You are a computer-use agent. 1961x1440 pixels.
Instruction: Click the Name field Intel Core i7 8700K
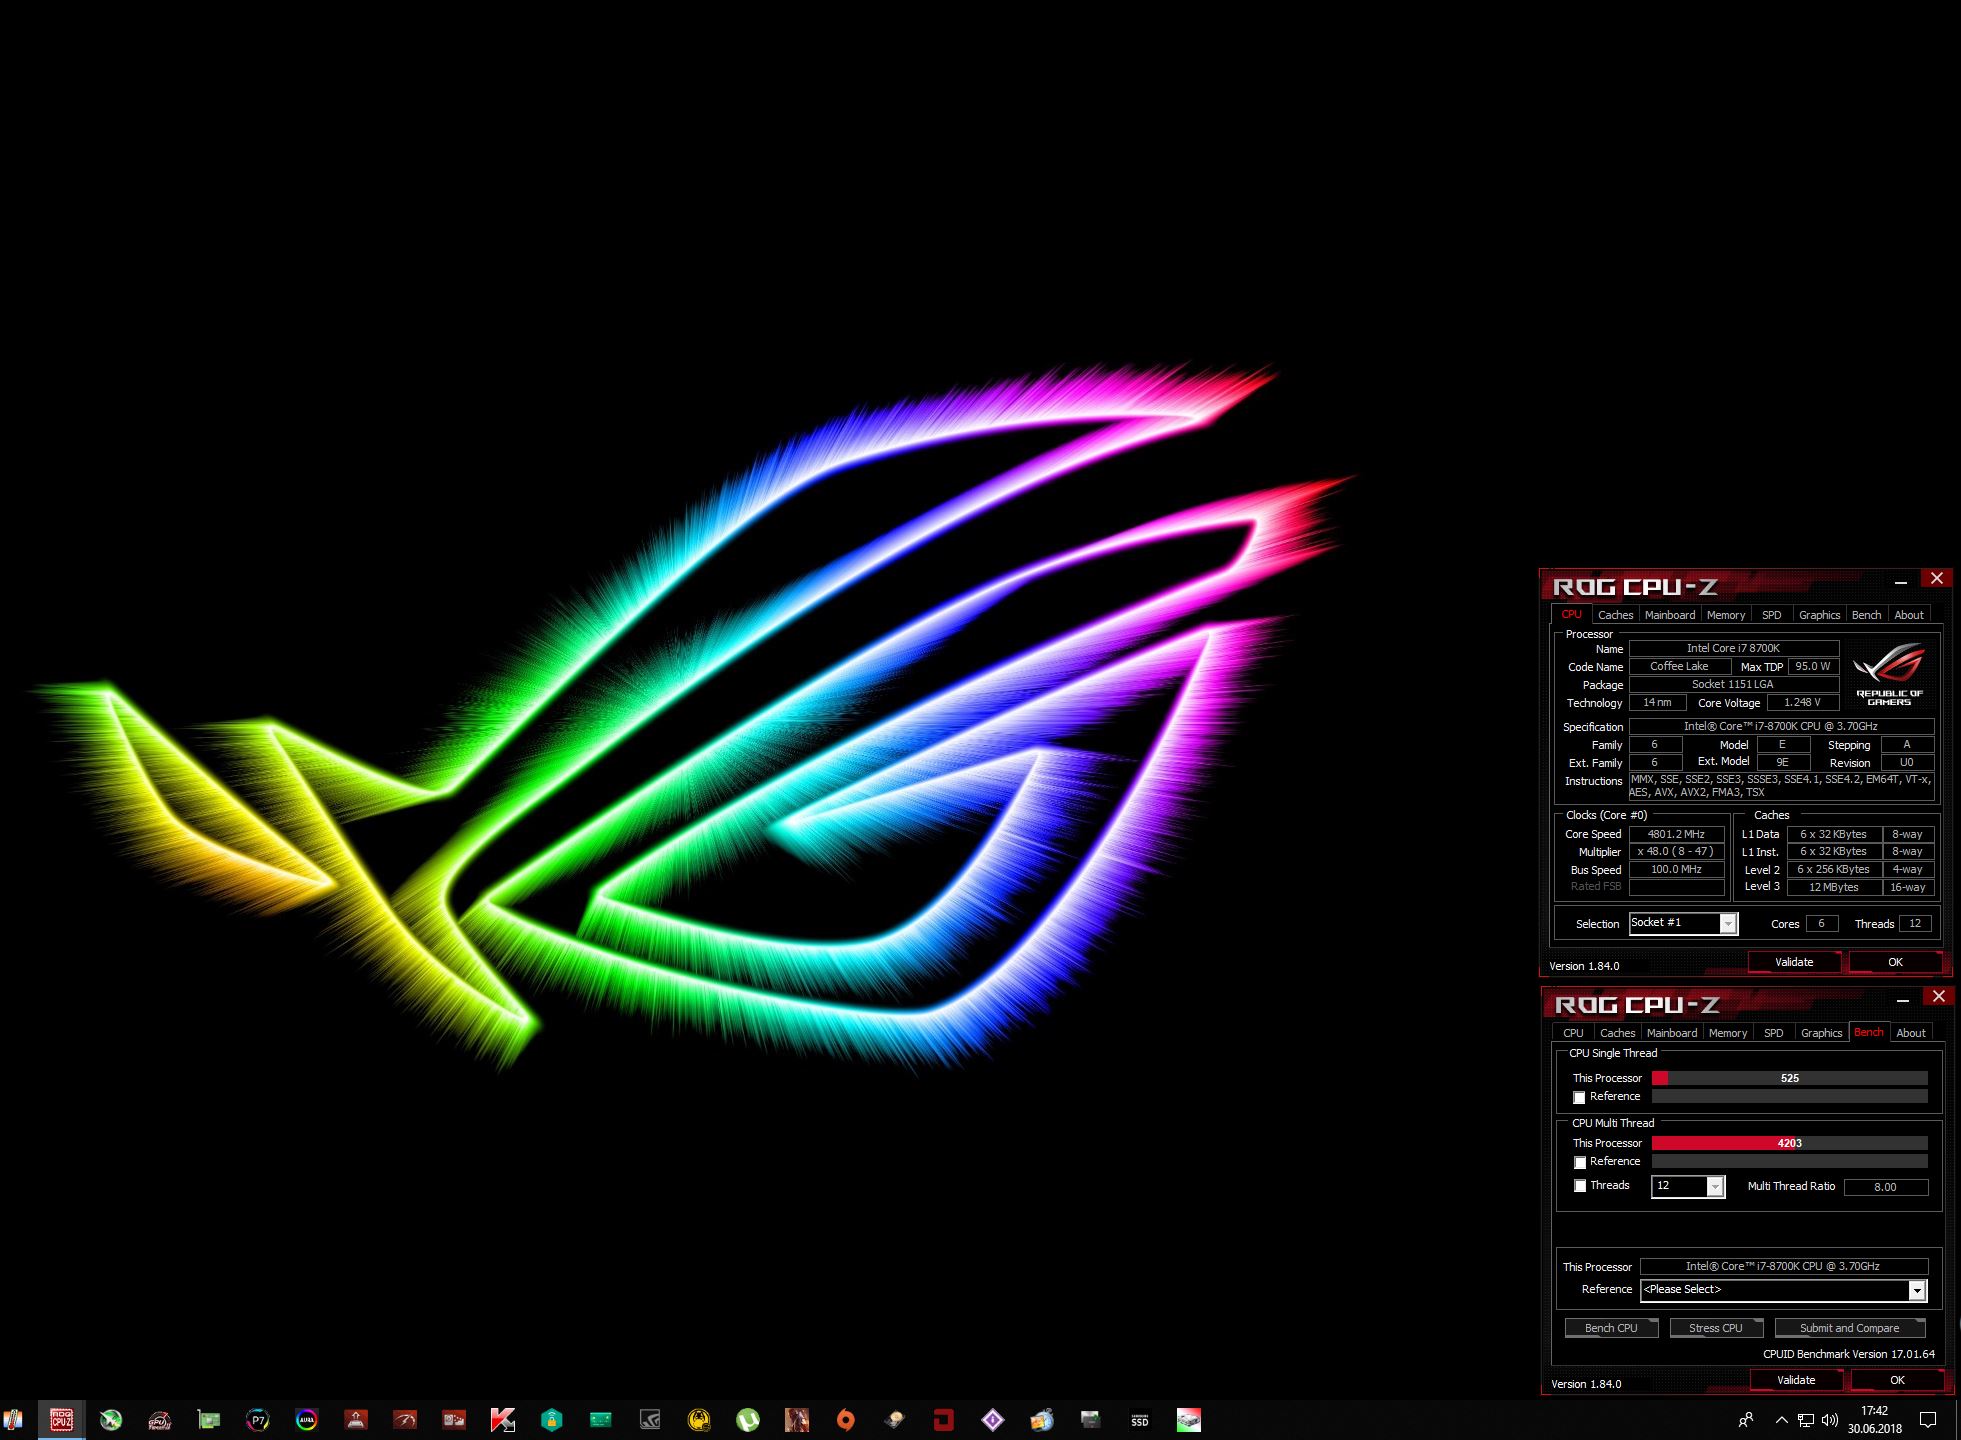[x=1733, y=648]
